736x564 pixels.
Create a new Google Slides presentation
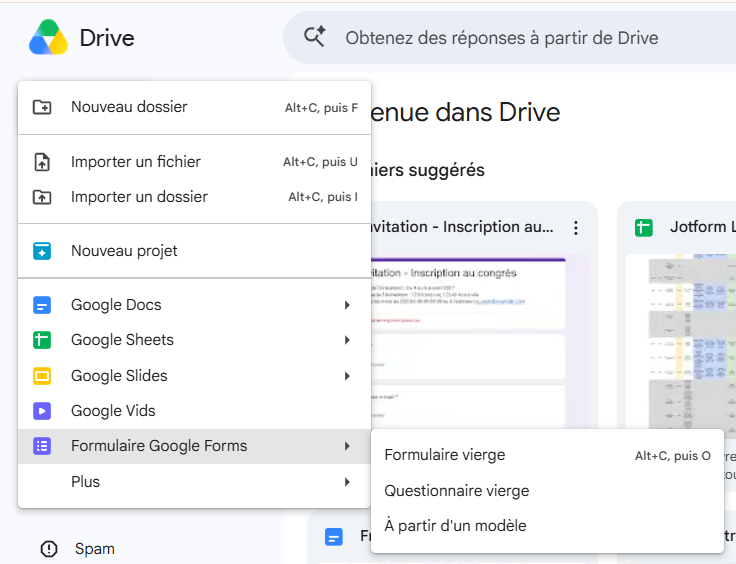pyautogui.click(x=194, y=376)
